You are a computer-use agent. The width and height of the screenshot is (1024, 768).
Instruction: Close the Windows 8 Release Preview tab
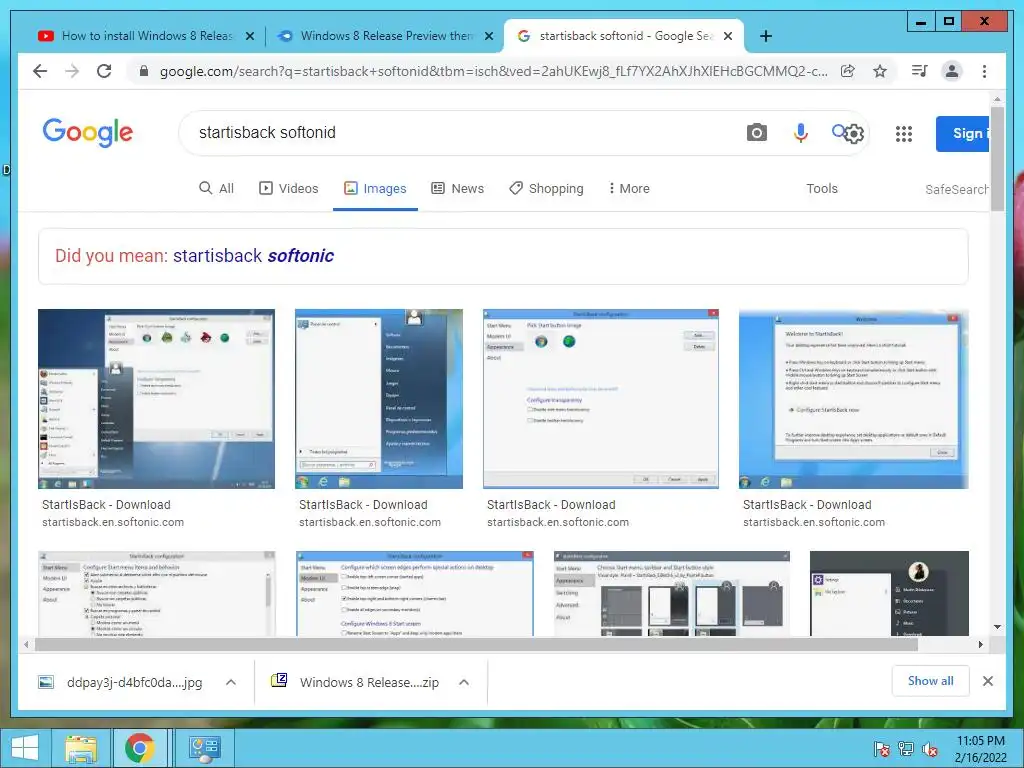(x=488, y=36)
